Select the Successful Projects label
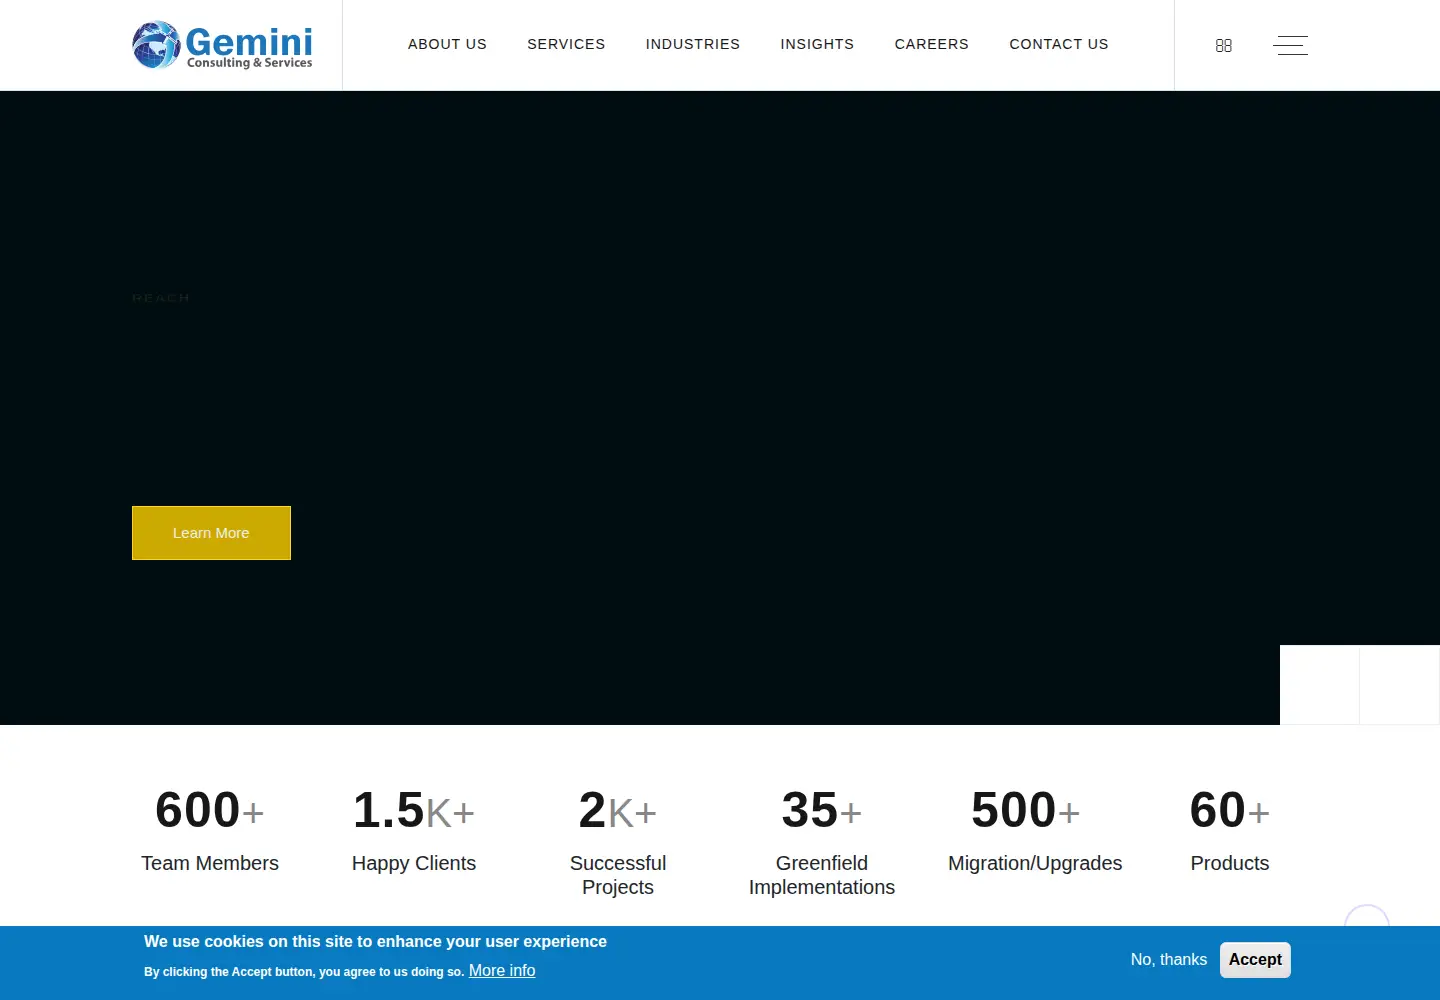This screenshot has width=1440, height=1000. pyautogui.click(x=618, y=875)
